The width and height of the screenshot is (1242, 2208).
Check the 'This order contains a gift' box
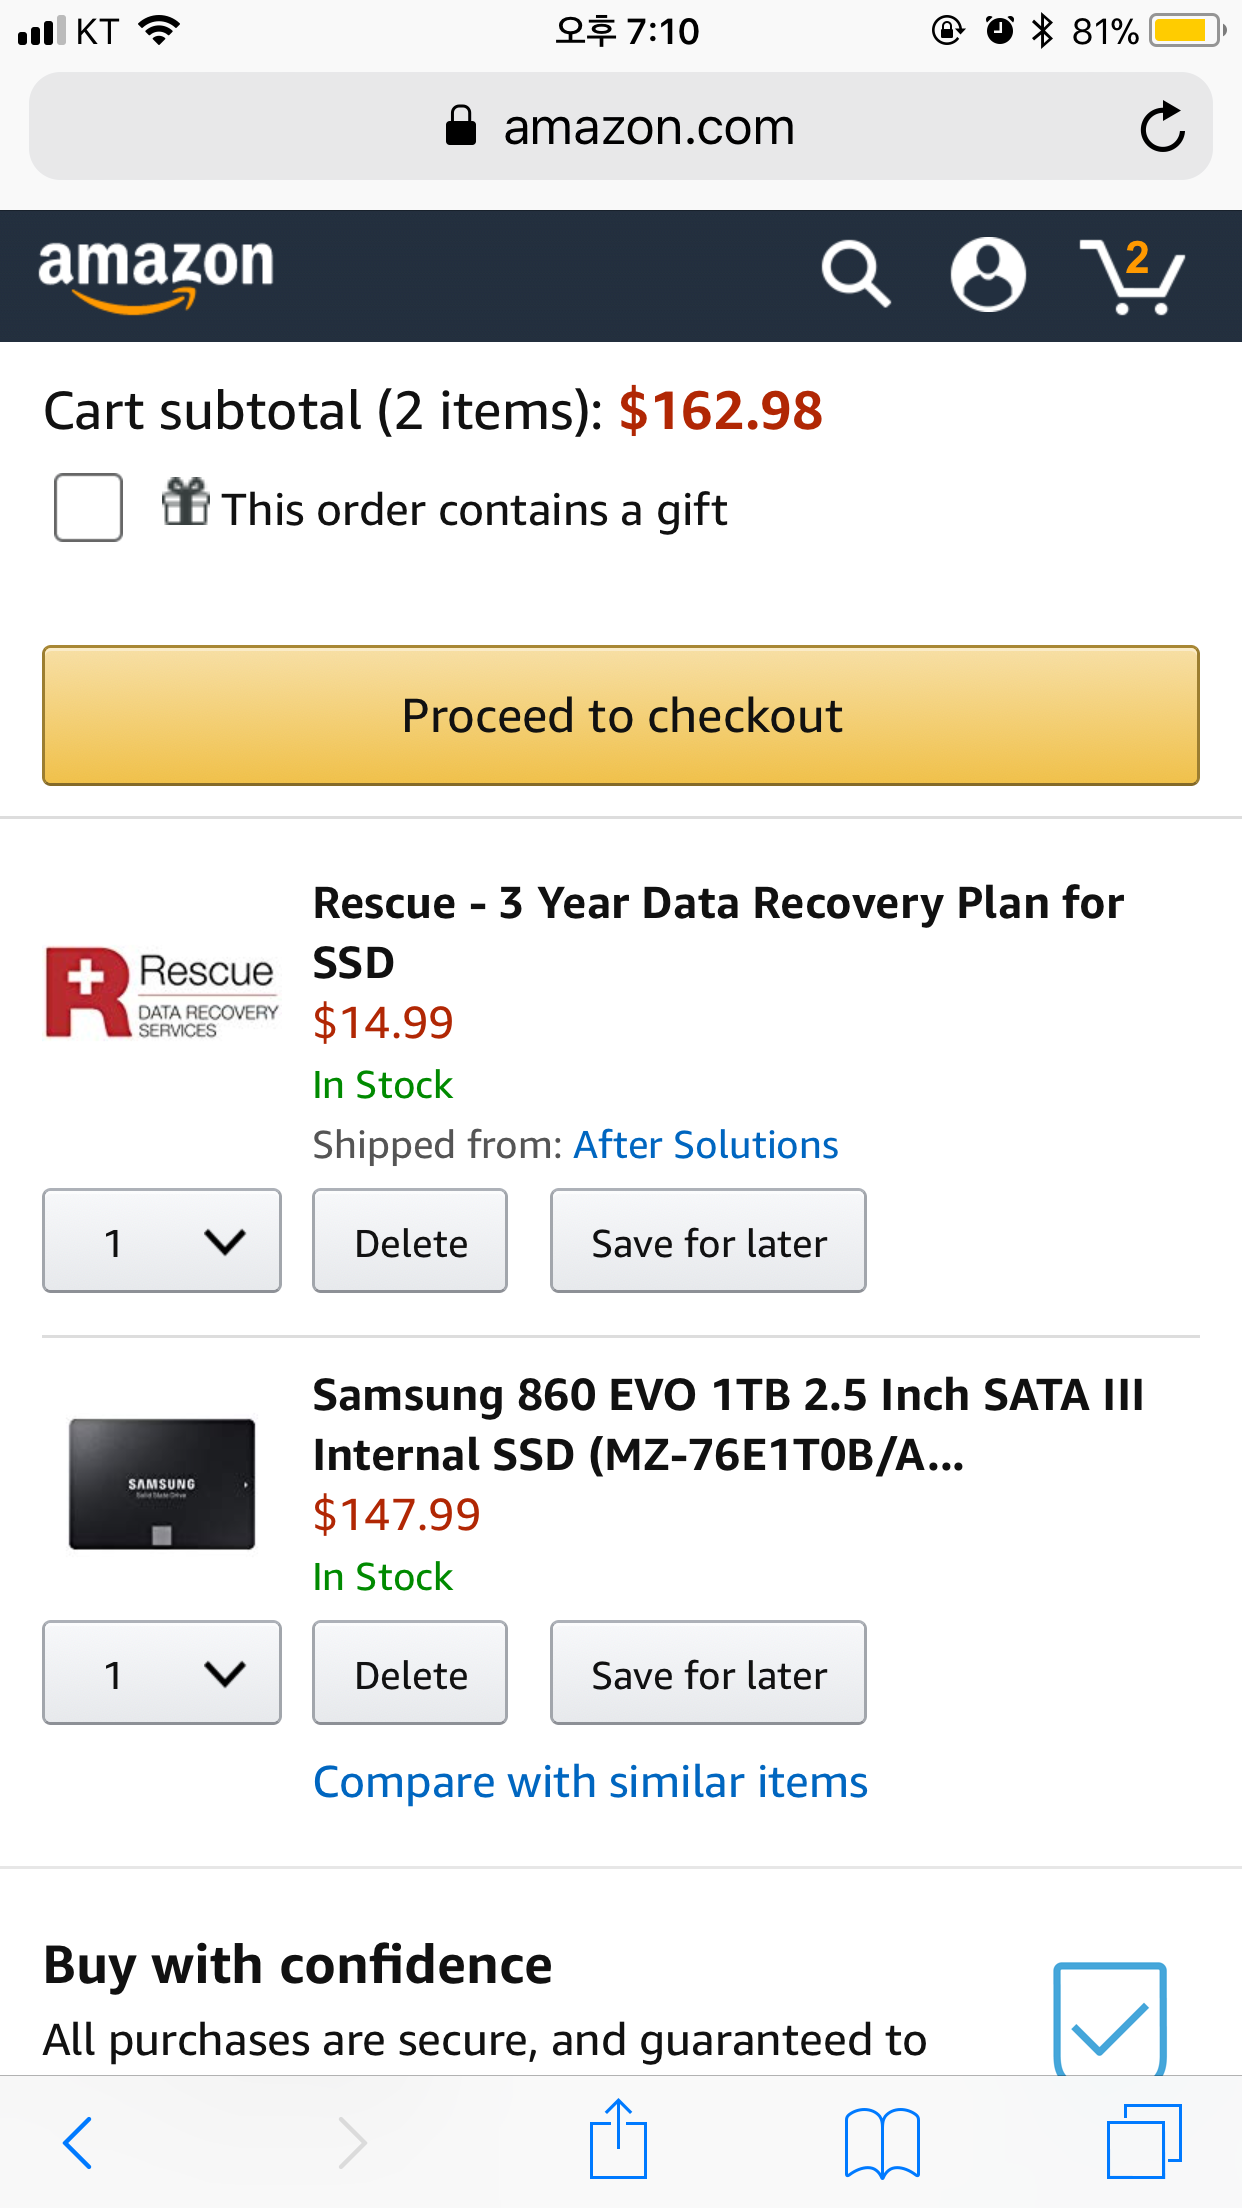point(88,508)
